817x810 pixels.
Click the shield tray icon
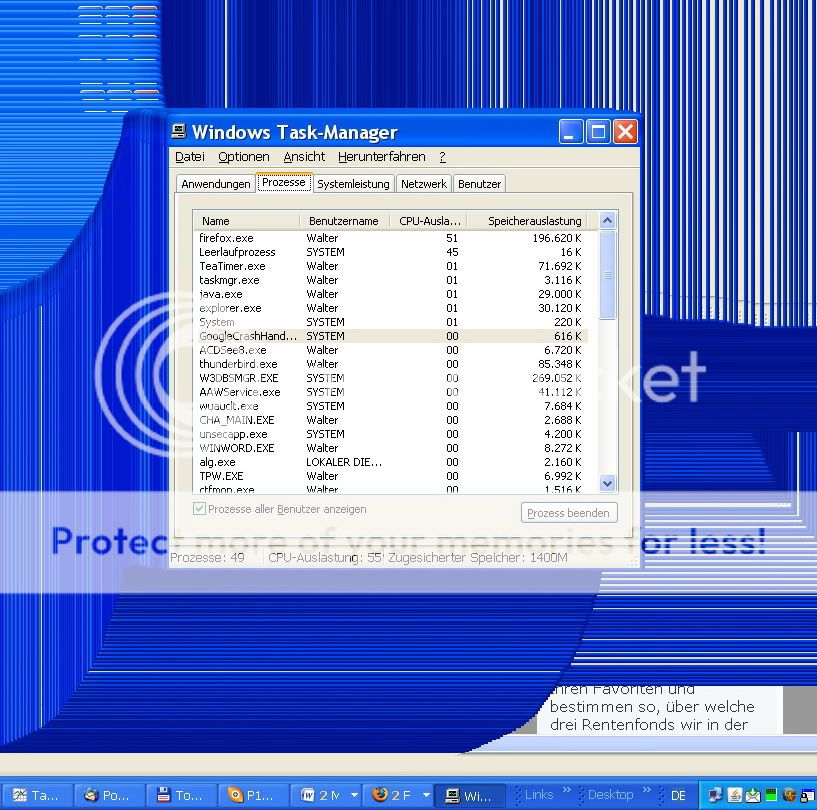[789, 795]
